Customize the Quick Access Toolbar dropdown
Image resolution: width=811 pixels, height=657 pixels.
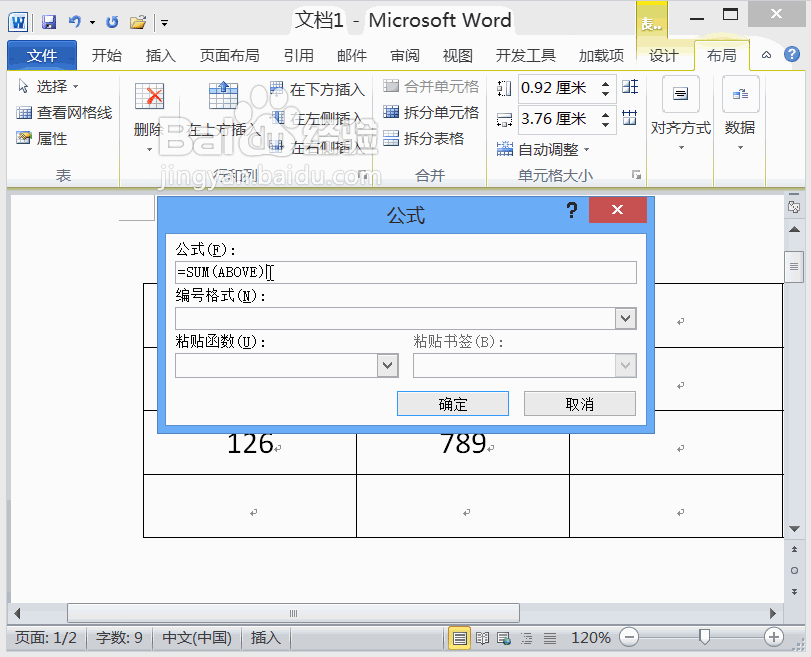164,23
